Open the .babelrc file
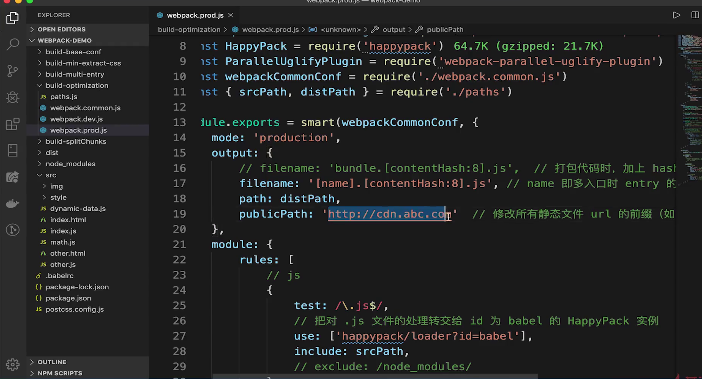 point(59,276)
